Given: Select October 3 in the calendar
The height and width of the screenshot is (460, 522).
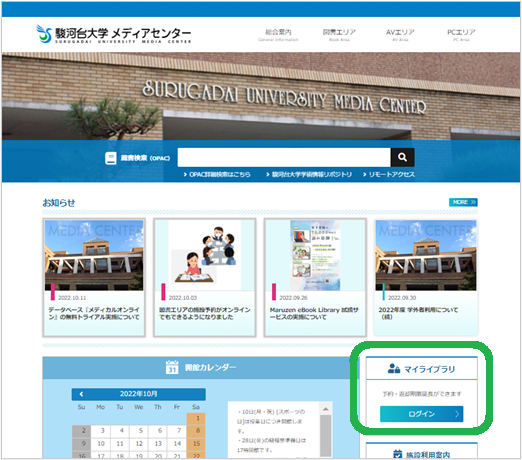Looking at the screenshot, I should pyautogui.click(x=101, y=431).
